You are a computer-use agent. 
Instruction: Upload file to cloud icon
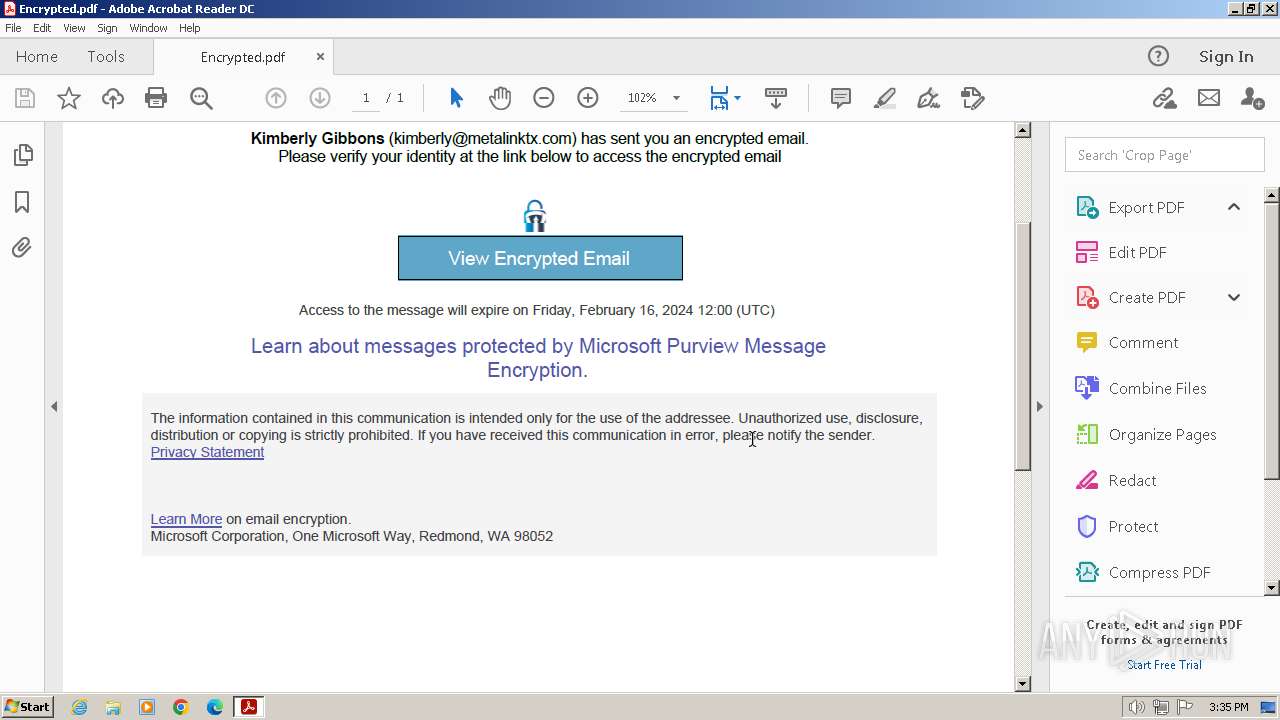[x=113, y=98]
